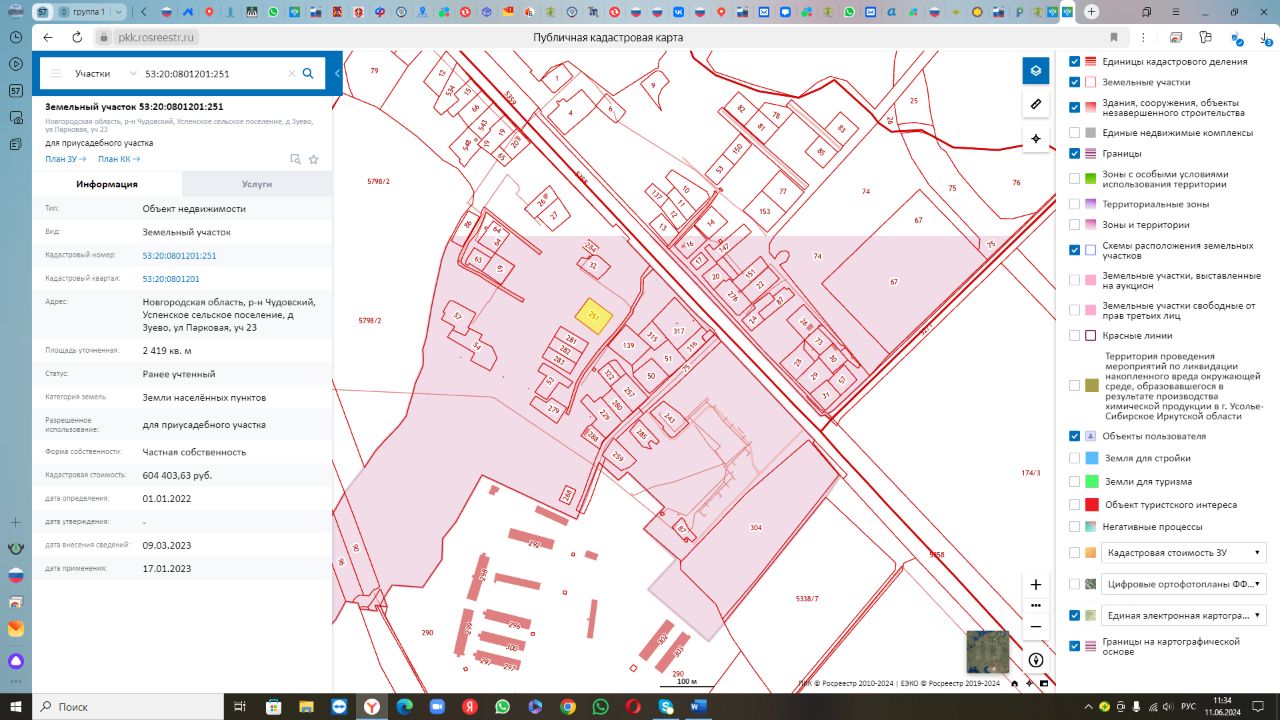
Task: Open Skype from the Windows taskbar
Action: [x=665, y=706]
